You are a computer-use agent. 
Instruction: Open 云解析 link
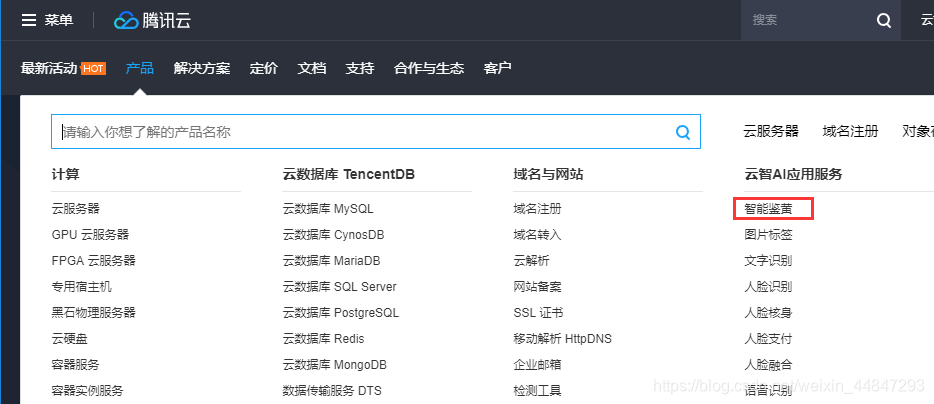coord(531,260)
